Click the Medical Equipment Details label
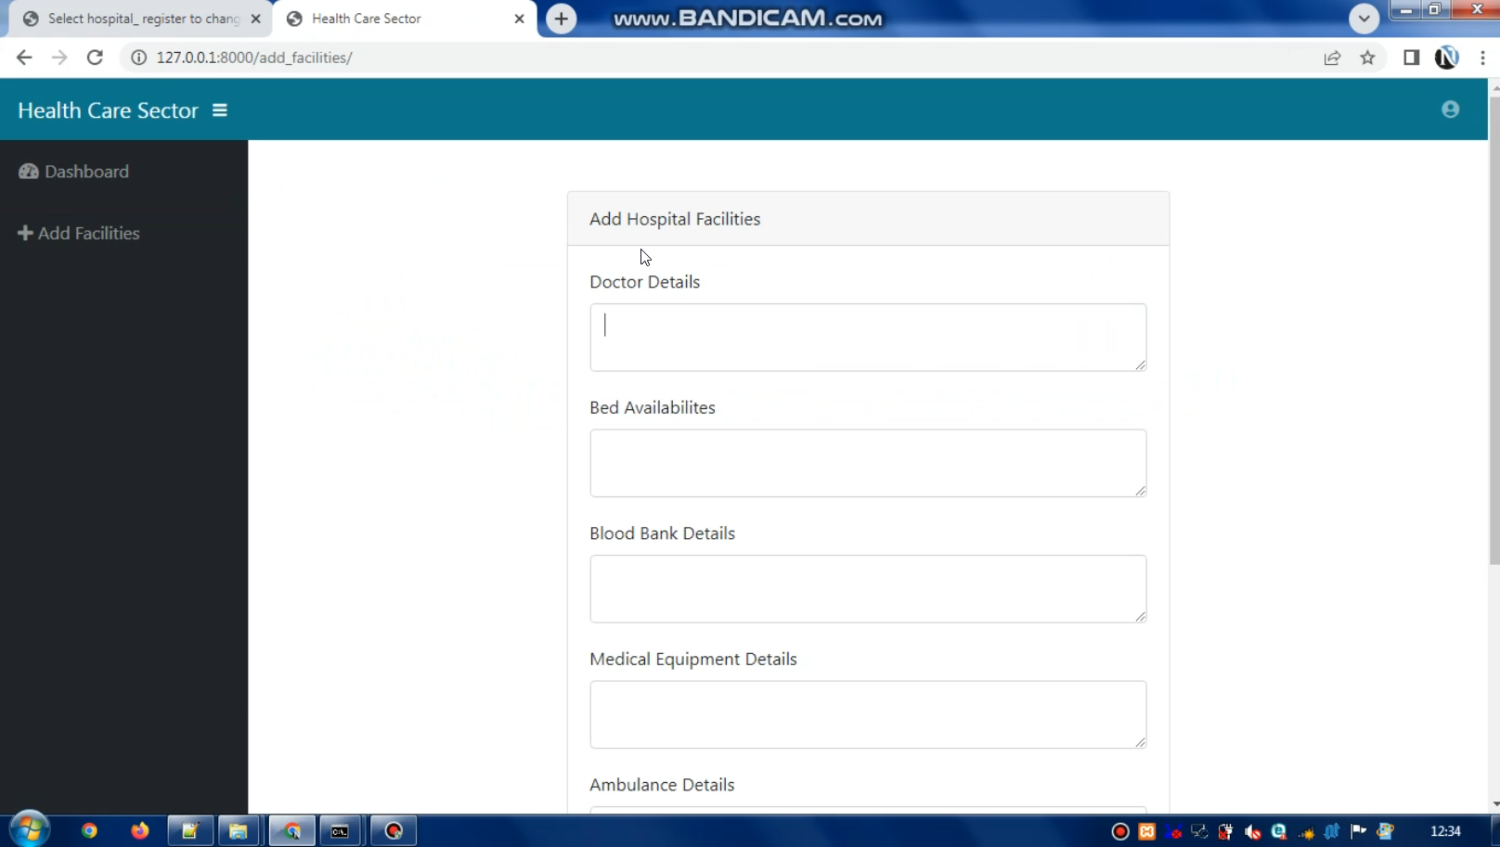Image resolution: width=1500 pixels, height=847 pixels. click(x=693, y=659)
